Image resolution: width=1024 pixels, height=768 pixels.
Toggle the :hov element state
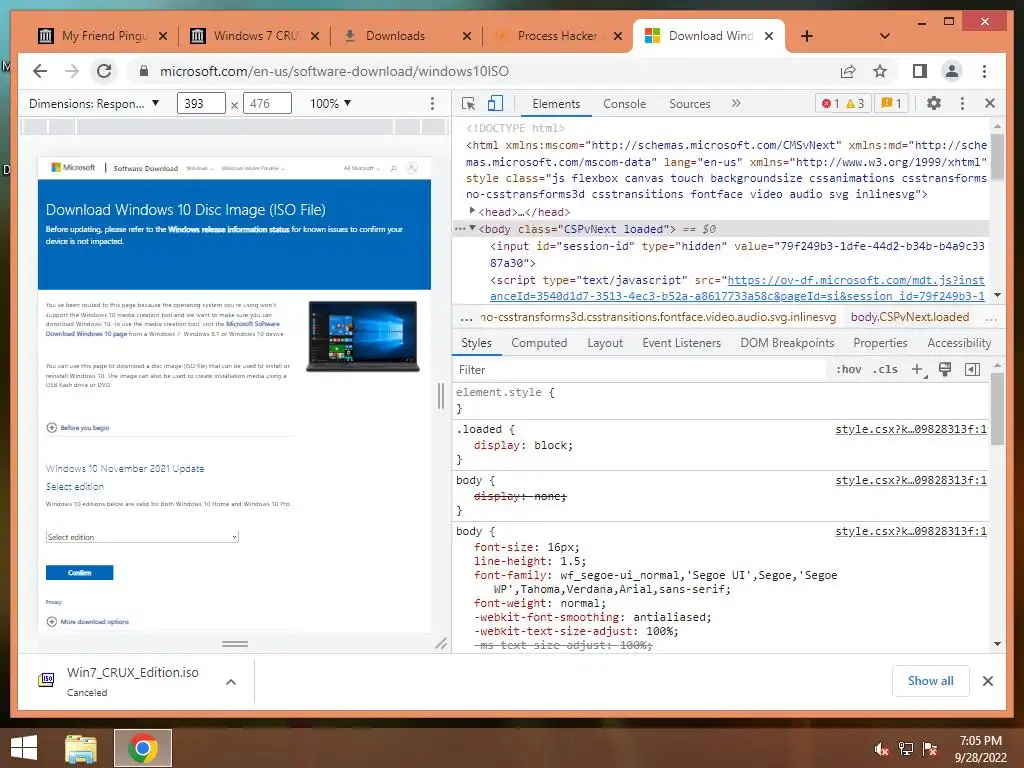[848, 370]
